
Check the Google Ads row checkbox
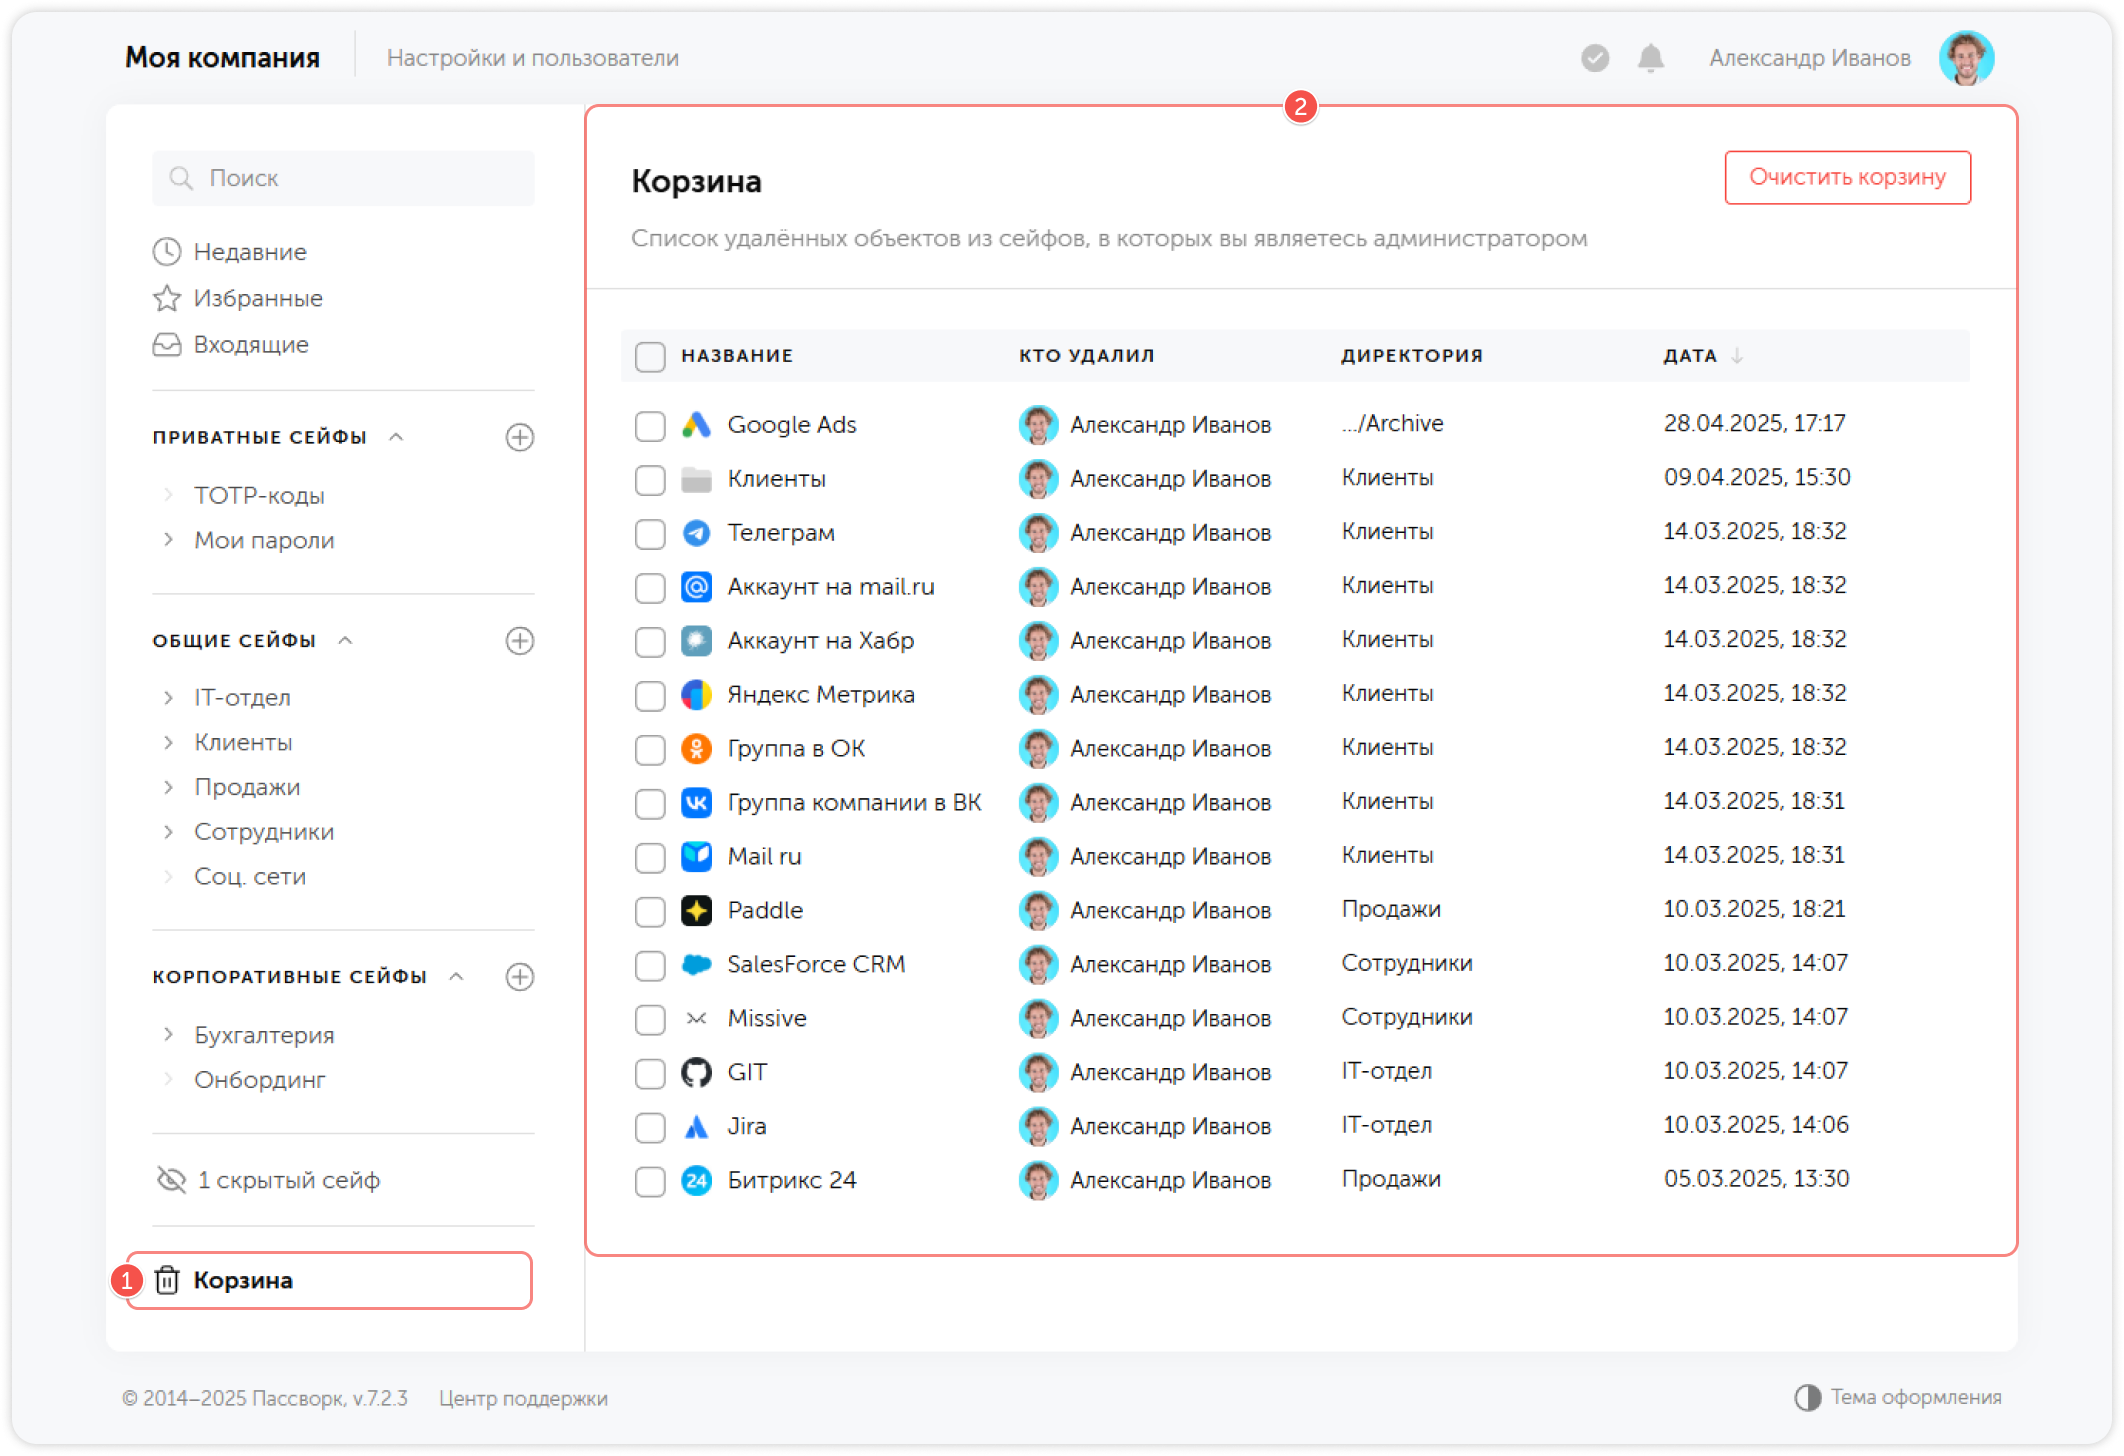click(x=650, y=425)
